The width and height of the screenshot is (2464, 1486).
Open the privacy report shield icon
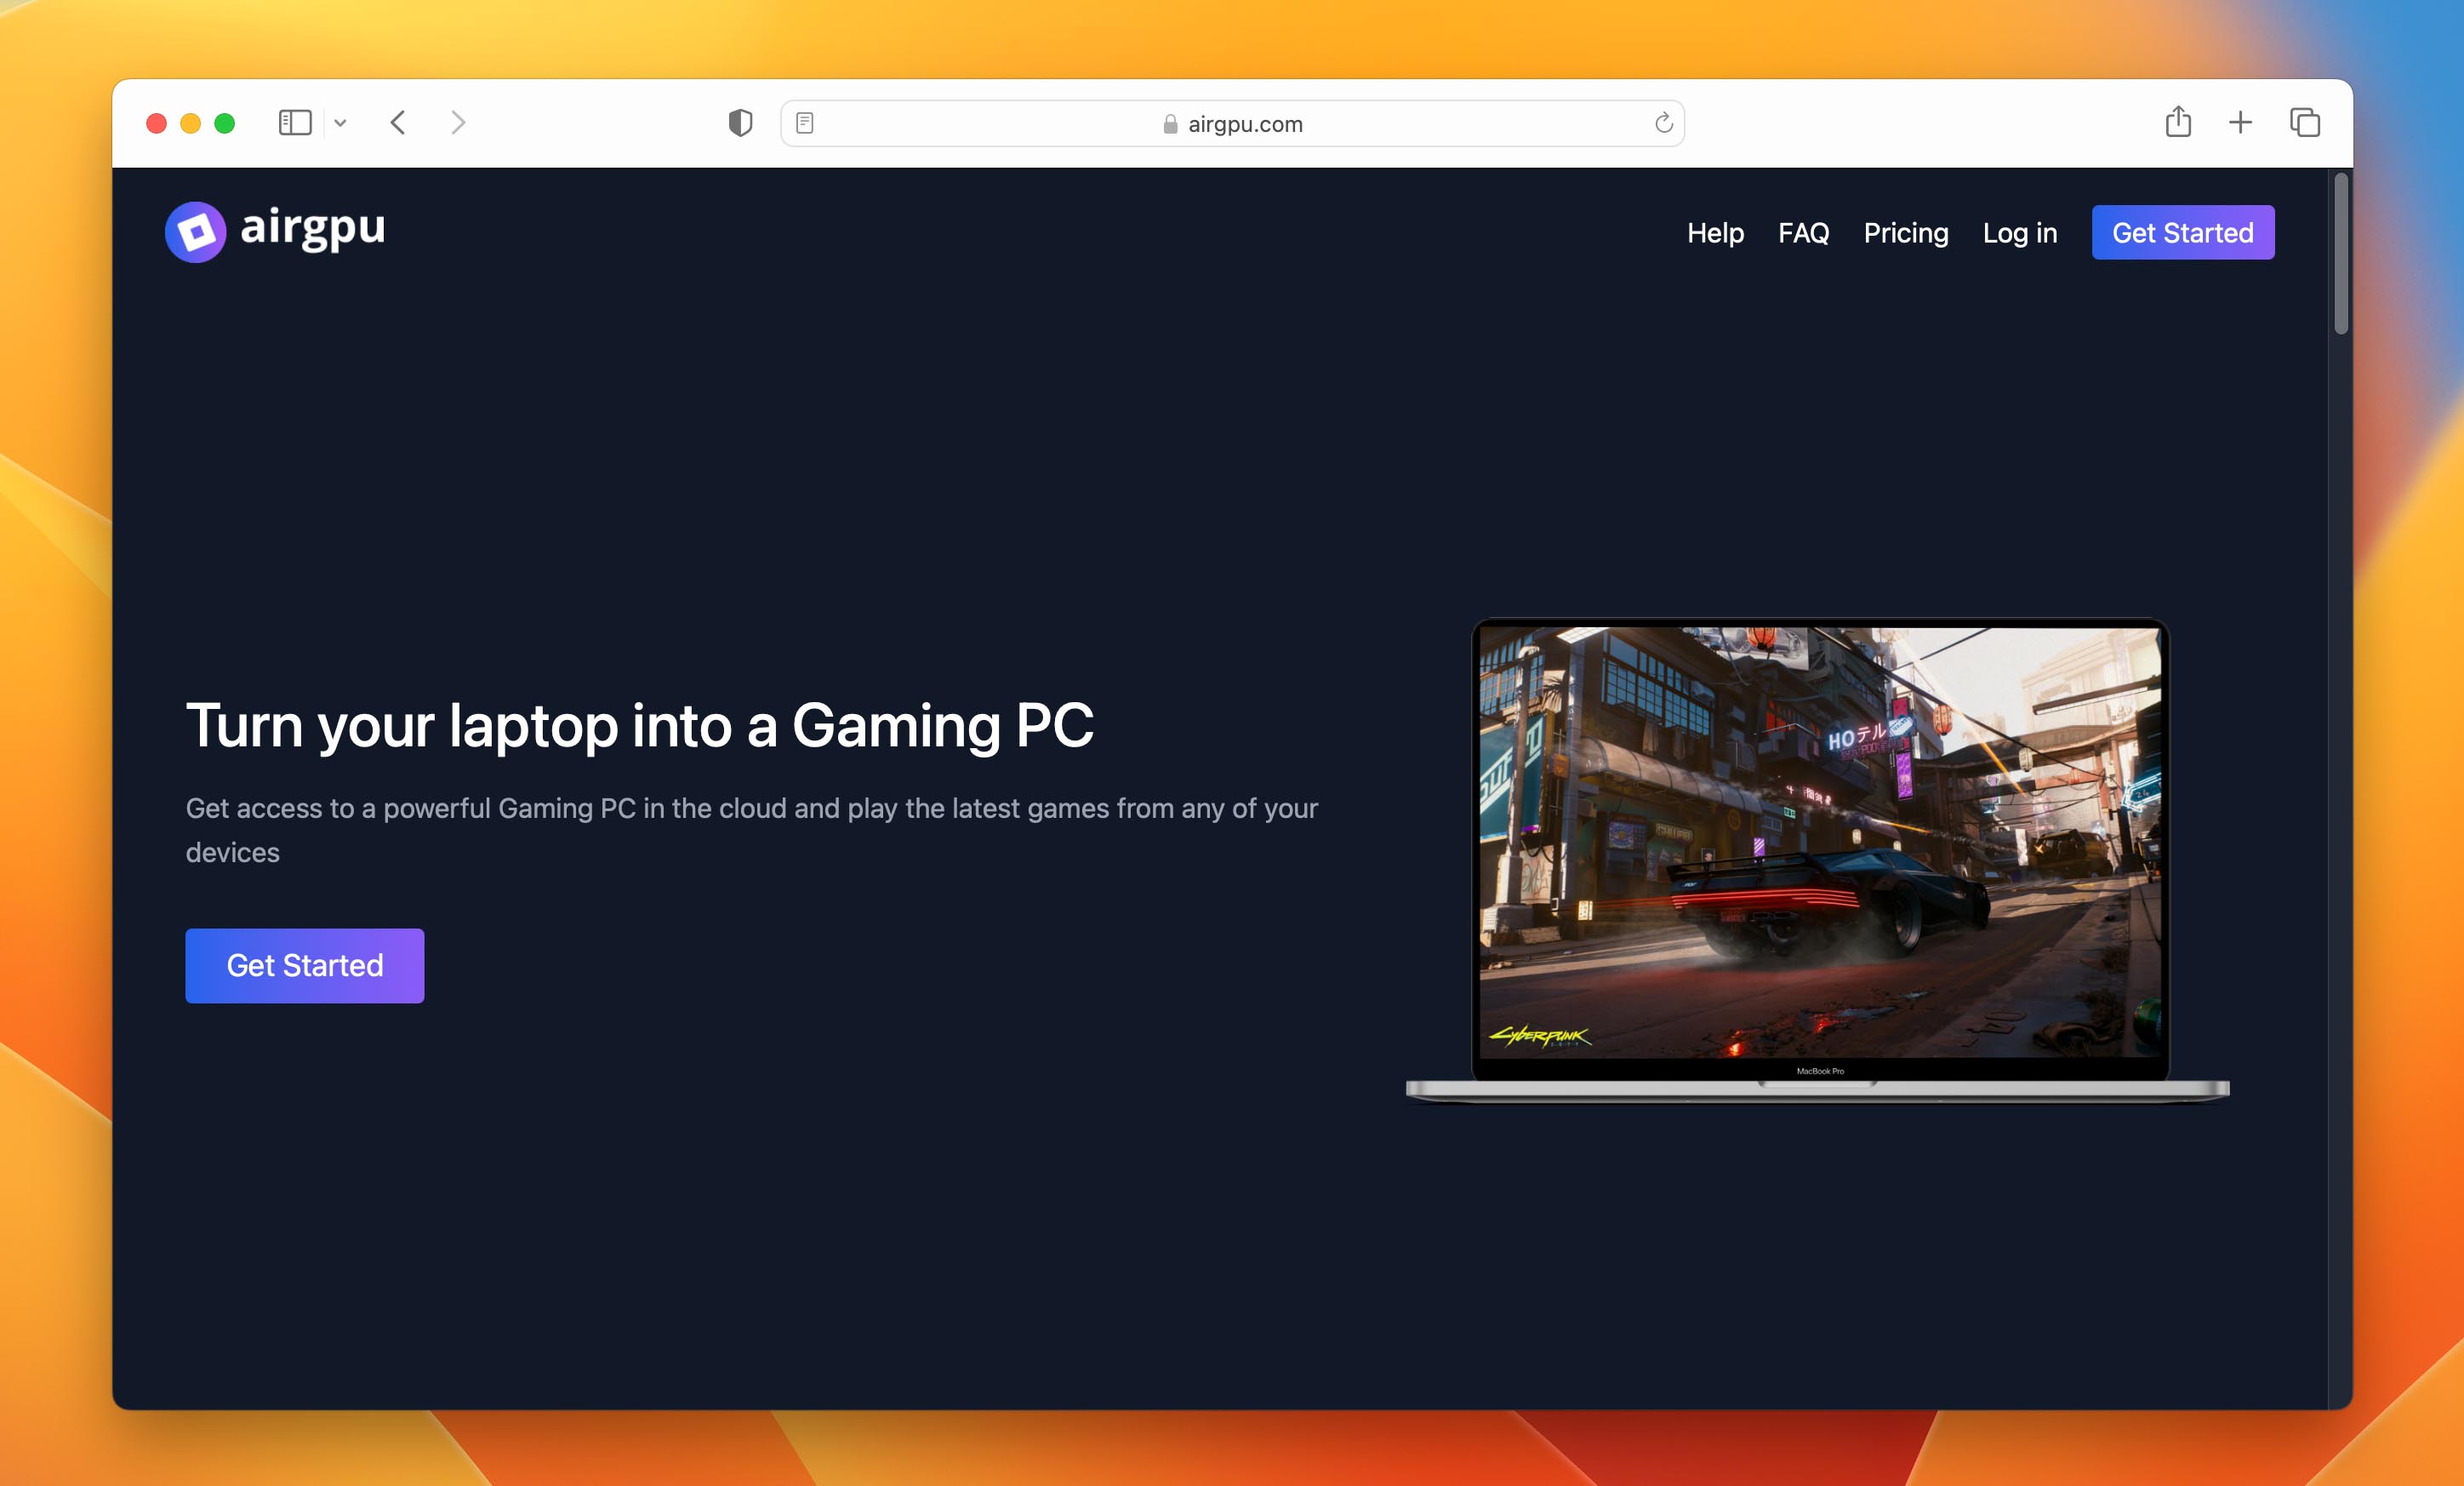click(x=740, y=123)
